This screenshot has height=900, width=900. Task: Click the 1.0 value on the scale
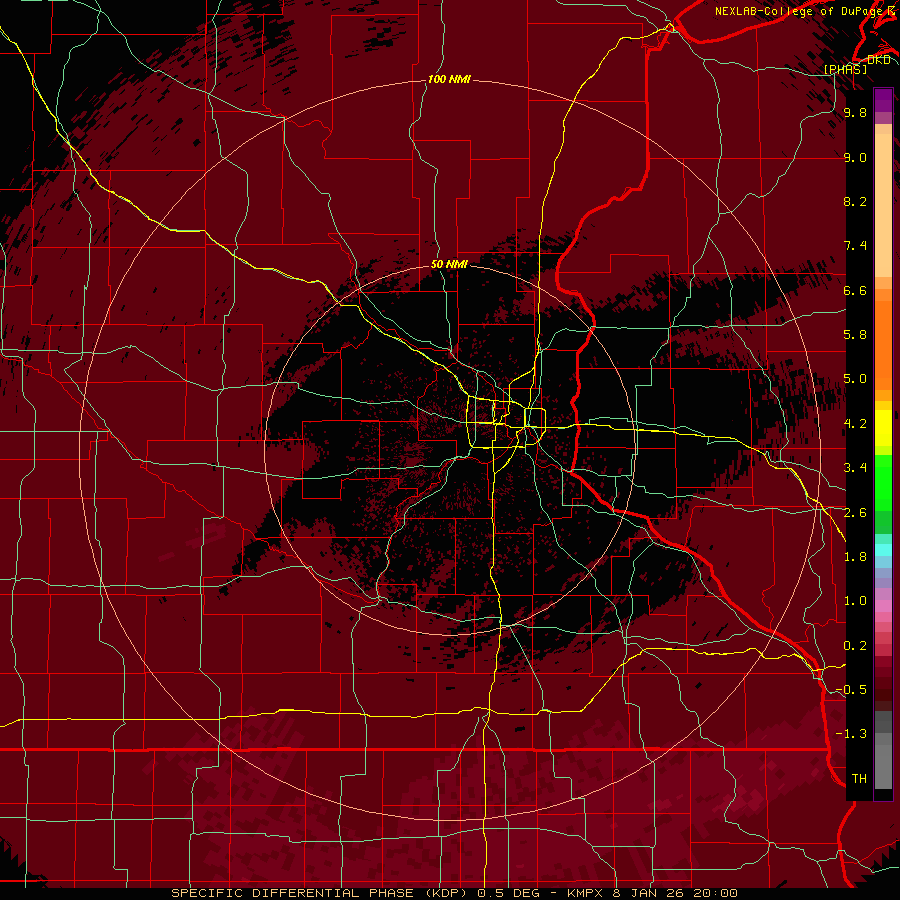855,601
